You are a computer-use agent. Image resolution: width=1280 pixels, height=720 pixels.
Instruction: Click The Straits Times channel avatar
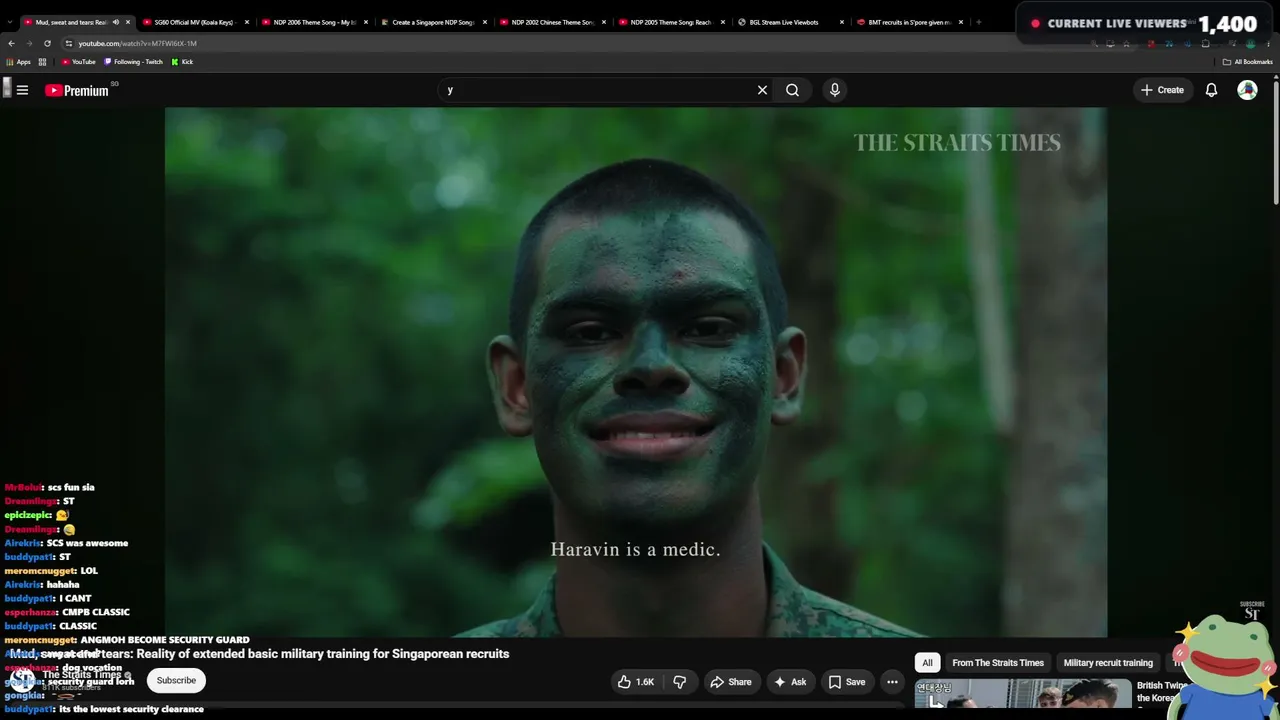point(22,680)
